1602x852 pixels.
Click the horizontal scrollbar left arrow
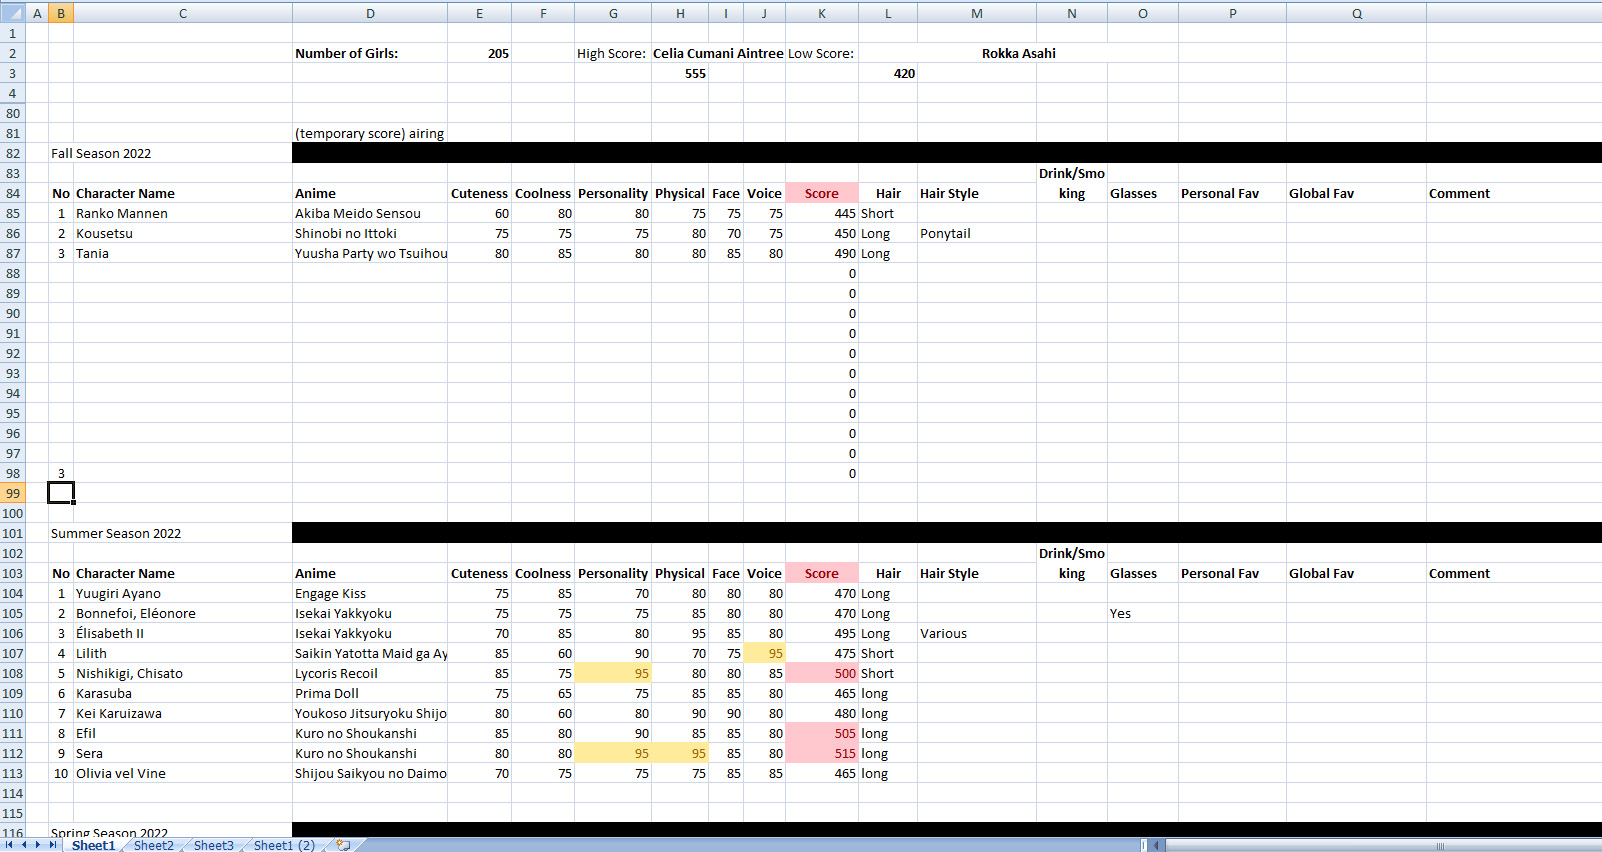(1156, 845)
